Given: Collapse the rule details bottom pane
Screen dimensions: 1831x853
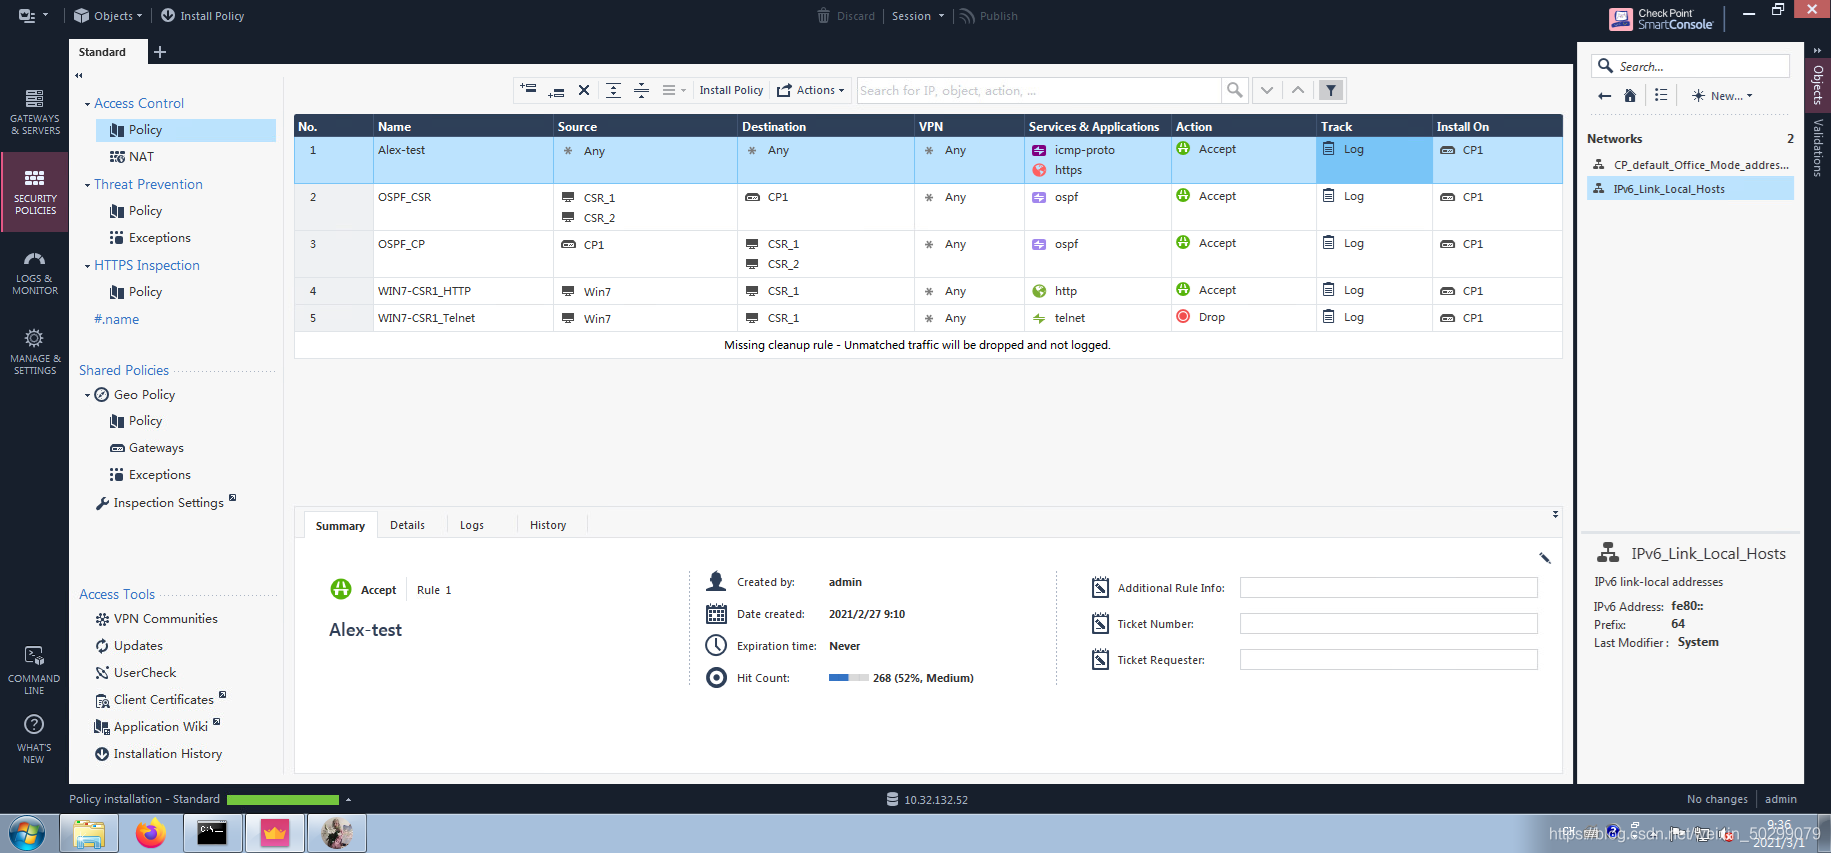Looking at the screenshot, I should [x=1555, y=514].
